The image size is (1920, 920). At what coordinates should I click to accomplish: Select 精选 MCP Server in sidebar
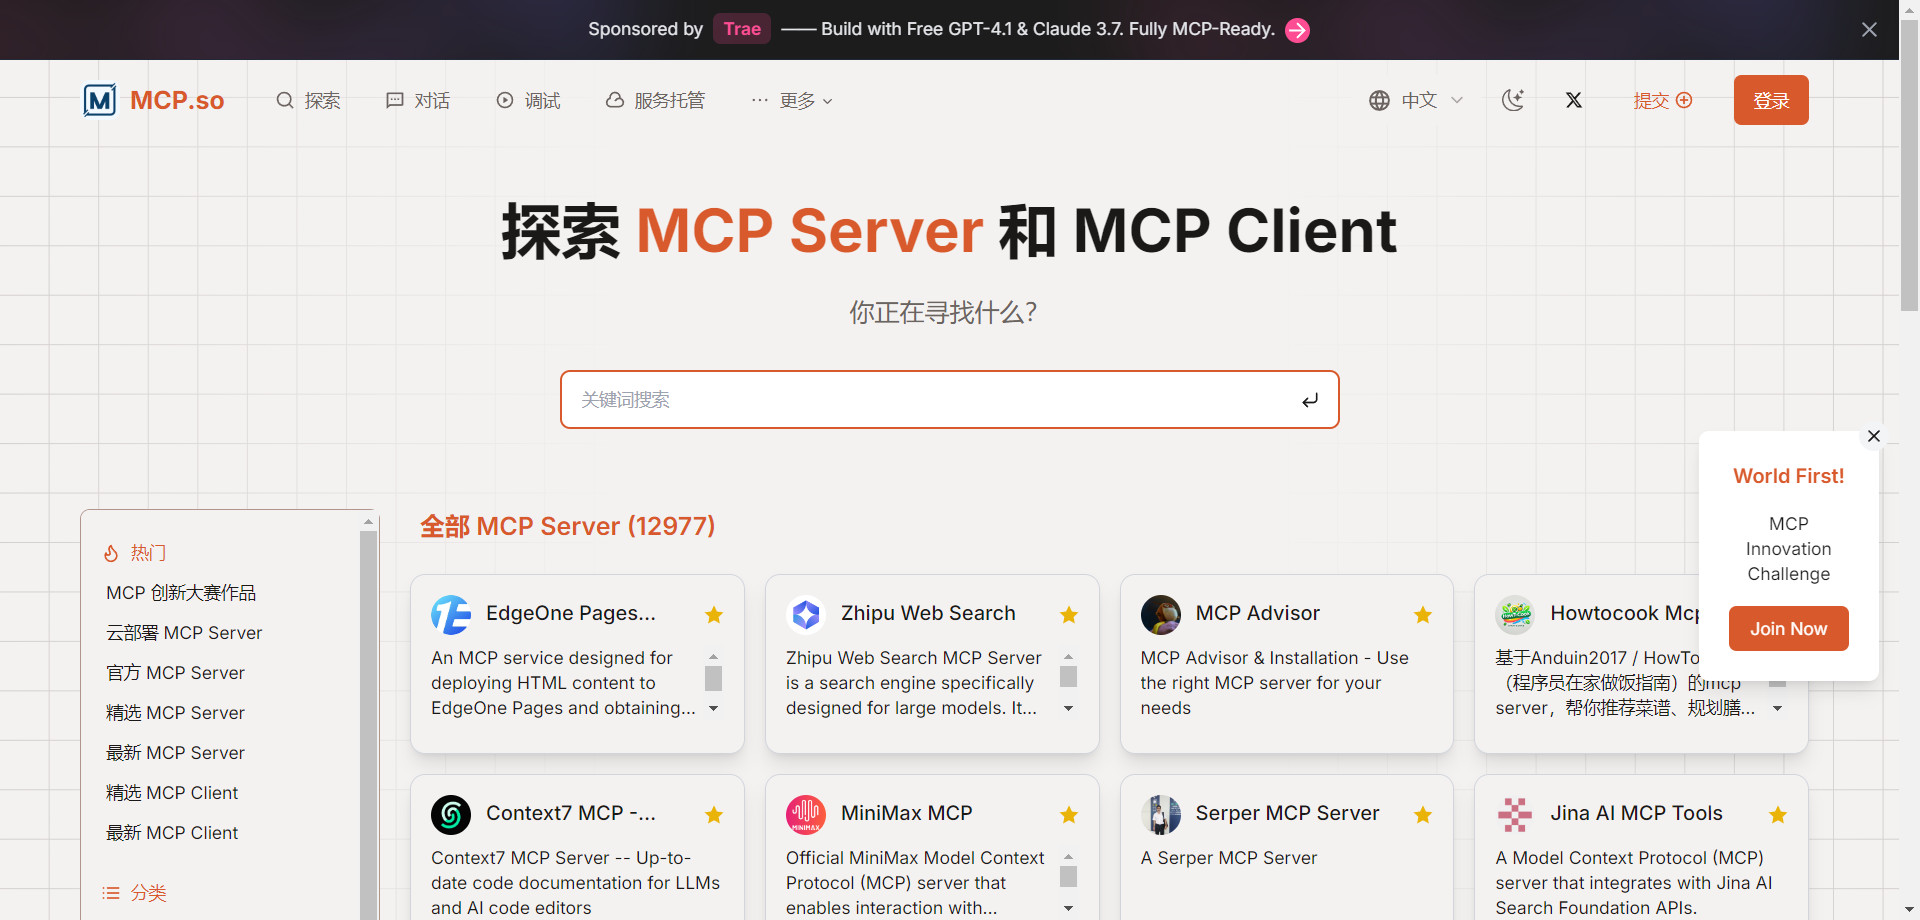tap(175, 713)
